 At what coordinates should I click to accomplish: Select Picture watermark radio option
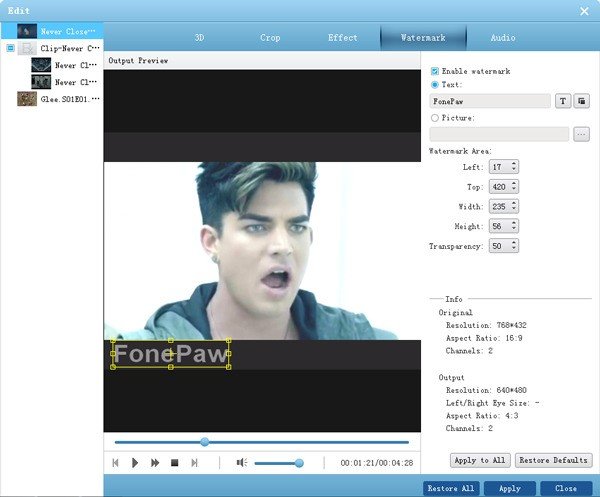point(435,118)
